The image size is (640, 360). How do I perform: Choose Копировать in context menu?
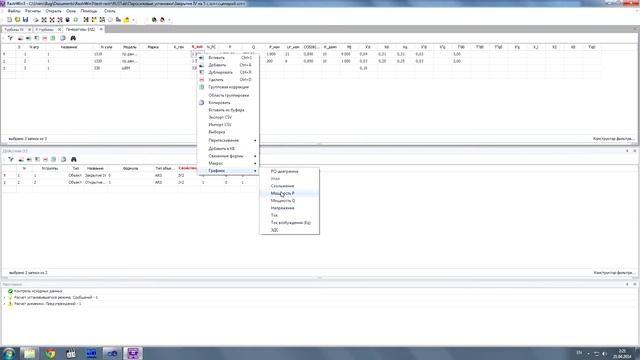click(x=228, y=102)
